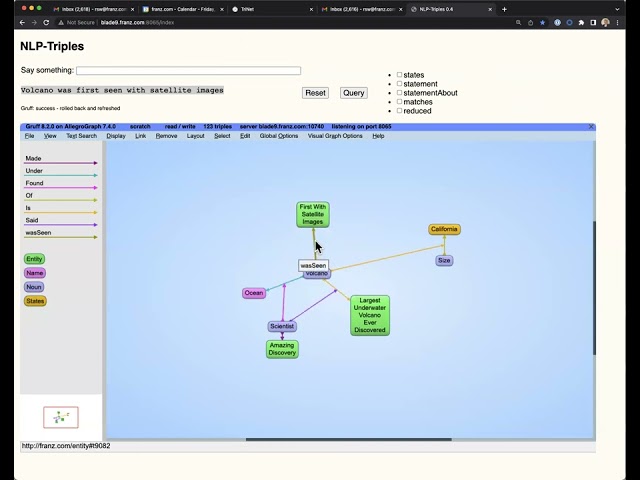Screen dimensions: 640x480
Task: Enable the states checkbox
Action: point(399,75)
